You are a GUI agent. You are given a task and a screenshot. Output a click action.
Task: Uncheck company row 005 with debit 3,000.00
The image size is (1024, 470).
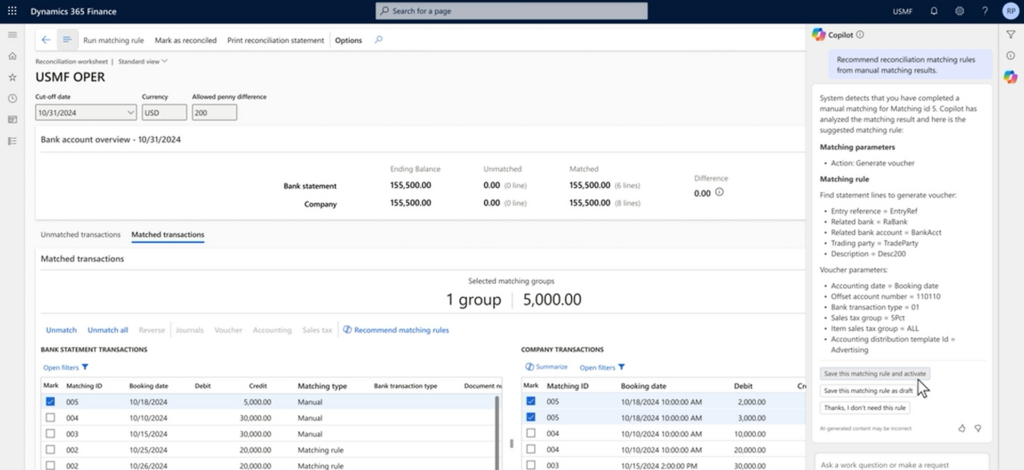(530, 417)
